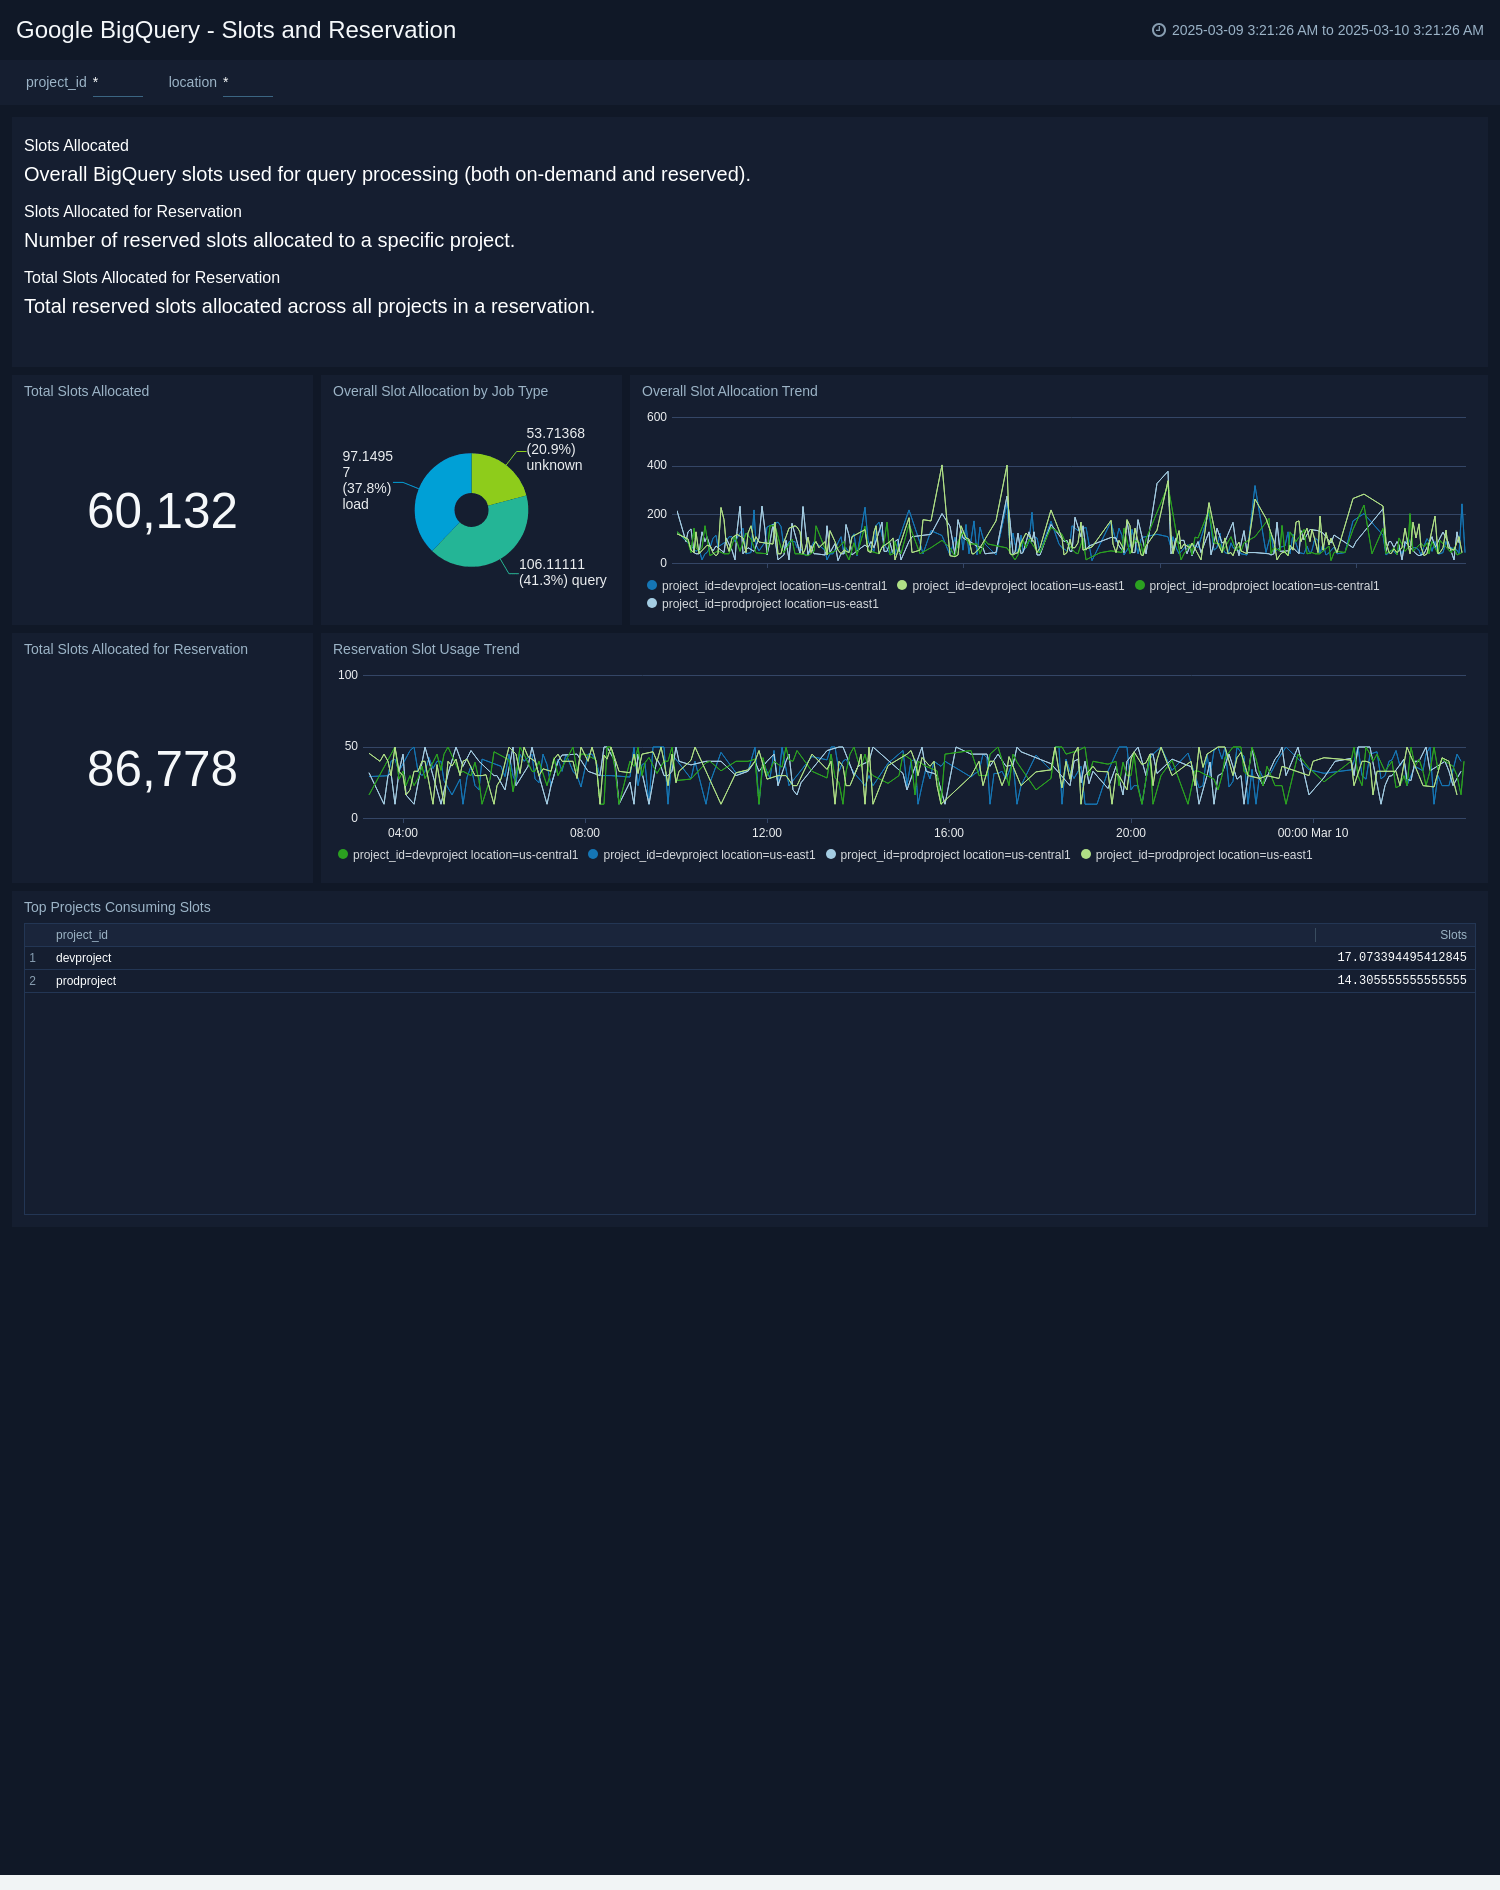The image size is (1500, 1890).
Task: Toggle prodproject us-east1 legend in Reservation Slot Usage Trend
Action: pyautogui.click(x=1203, y=855)
